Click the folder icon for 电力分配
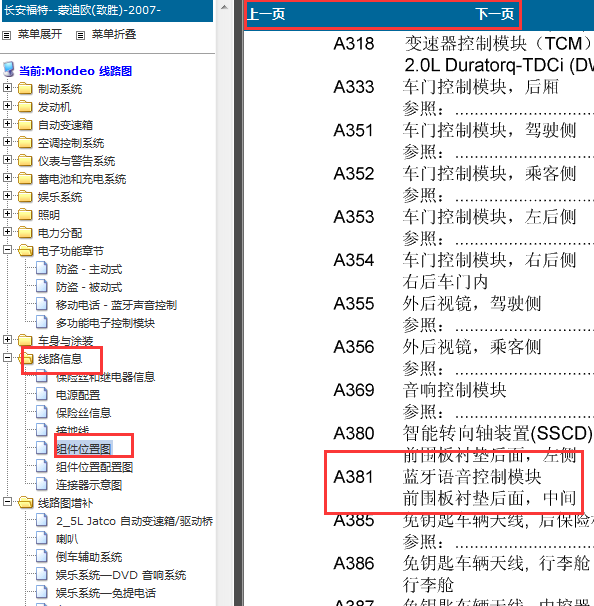Screen dimensions: 594x606 pyautogui.click(x=25, y=232)
